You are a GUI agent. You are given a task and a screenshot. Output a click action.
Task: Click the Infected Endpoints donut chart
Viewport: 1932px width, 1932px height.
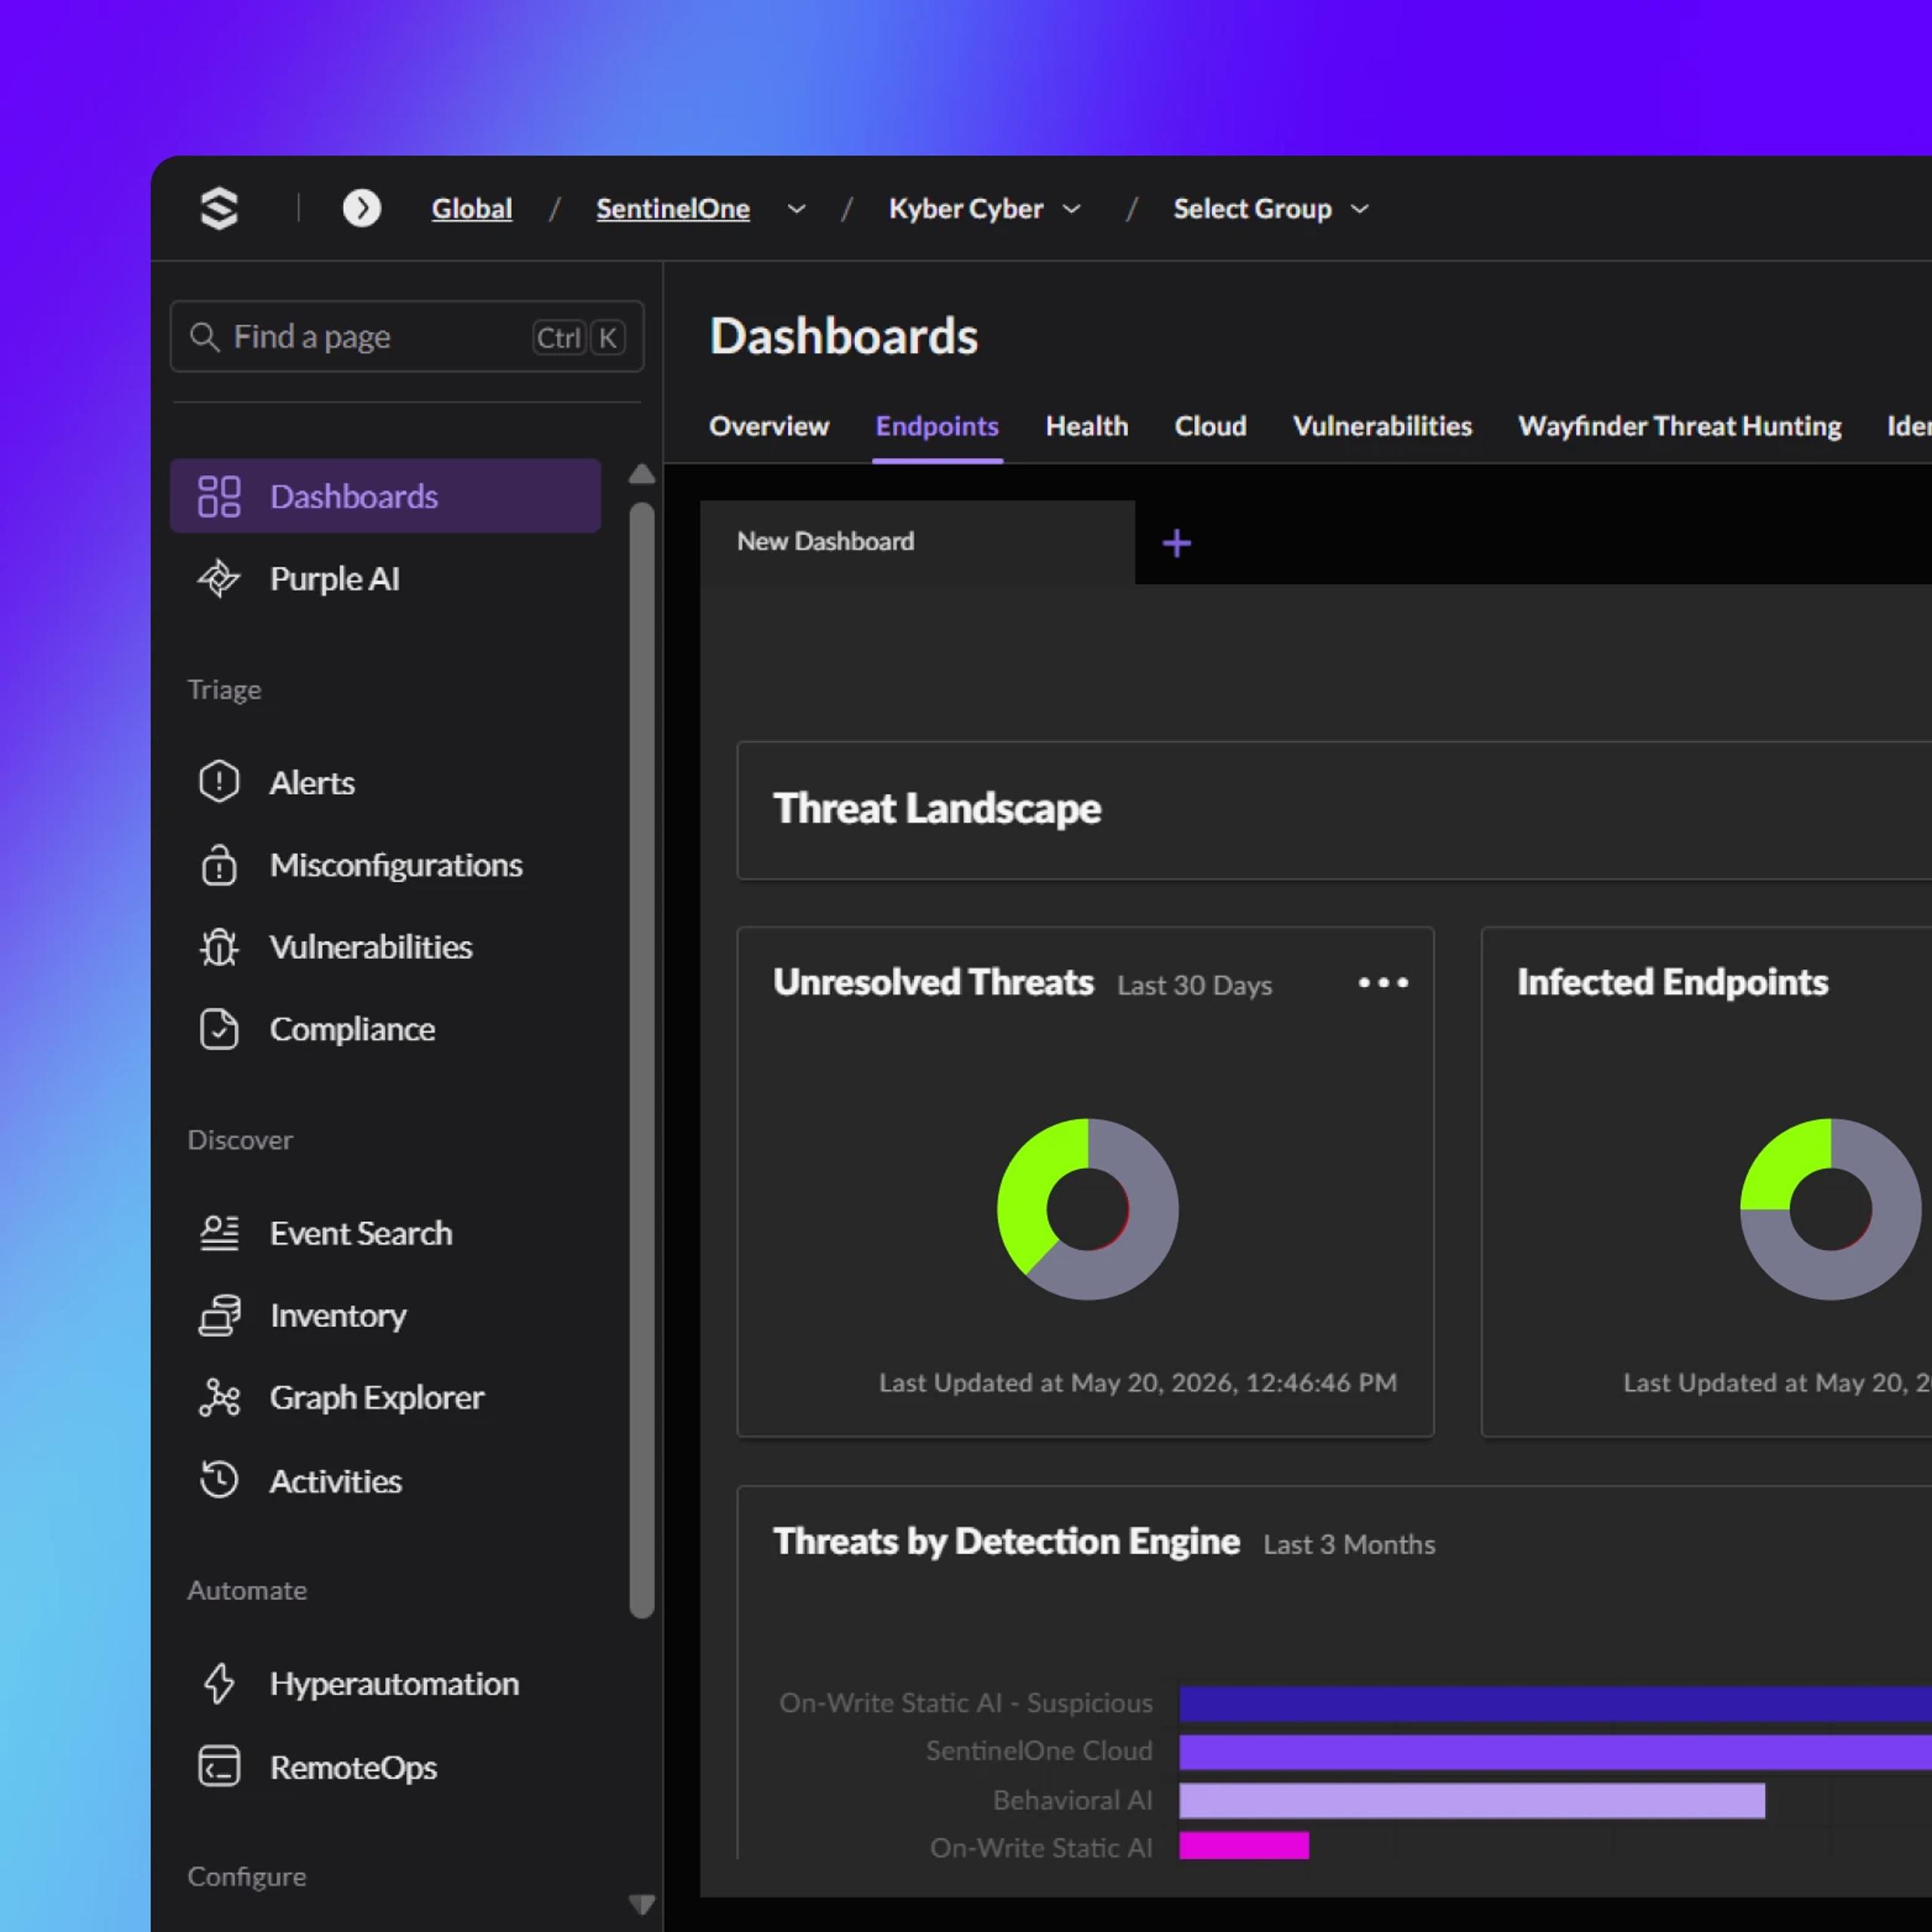tap(1830, 1208)
